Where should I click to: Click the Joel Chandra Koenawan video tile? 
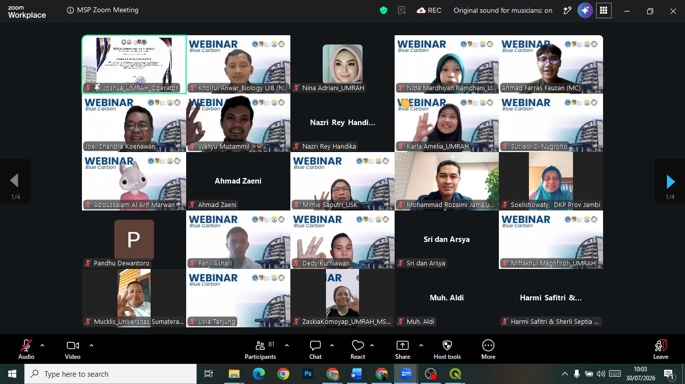click(x=134, y=123)
